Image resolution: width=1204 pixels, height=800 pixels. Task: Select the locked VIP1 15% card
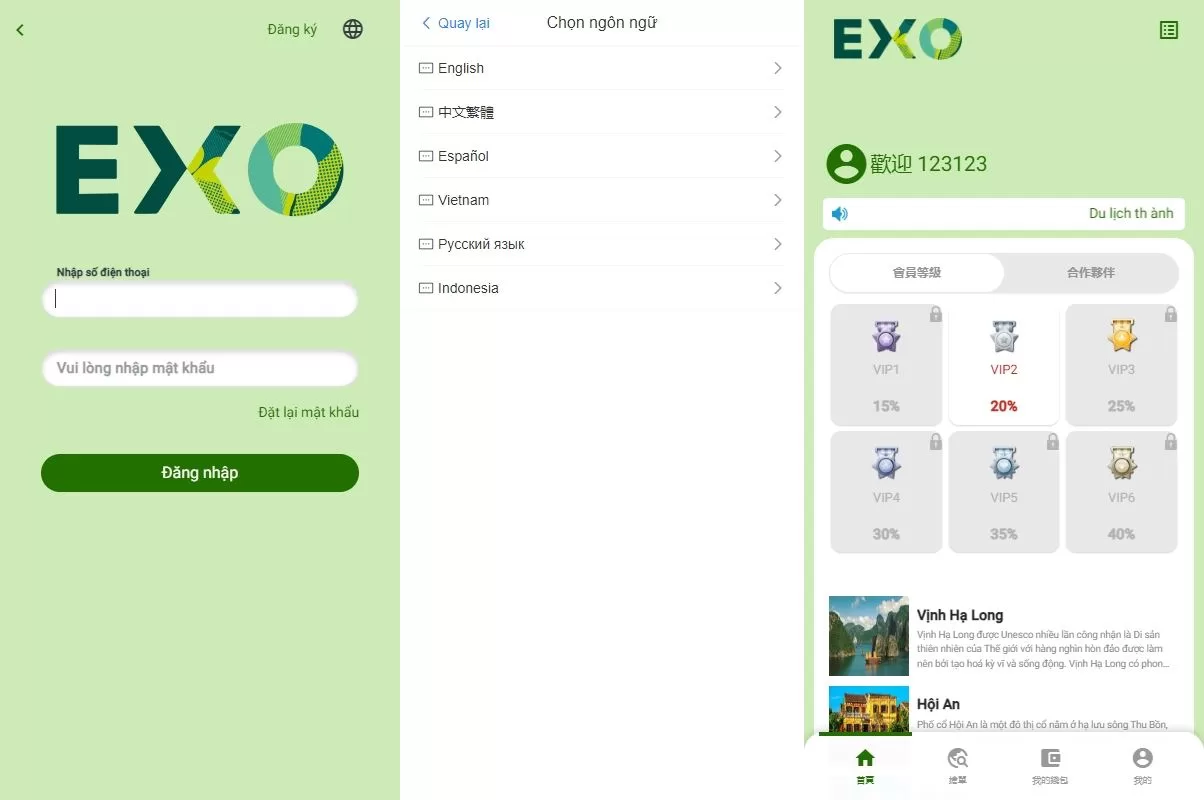[x=886, y=364]
